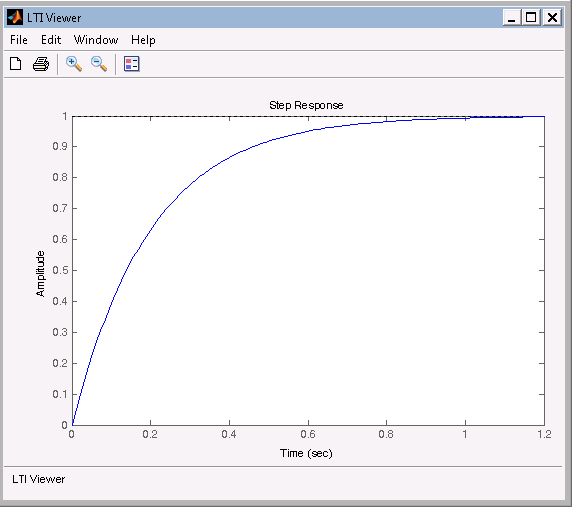Screen dimensions: 572x509
Task: Close the LTI Viewer window
Action: tap(552, 17)
